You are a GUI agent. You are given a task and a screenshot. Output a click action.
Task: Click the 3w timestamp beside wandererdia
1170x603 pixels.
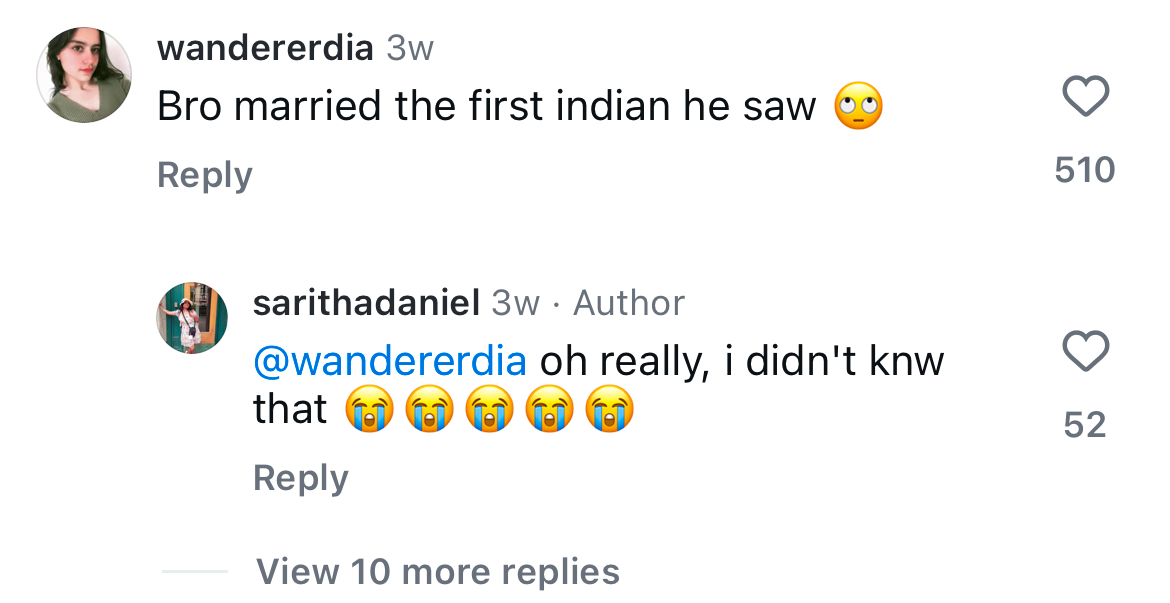410,48
